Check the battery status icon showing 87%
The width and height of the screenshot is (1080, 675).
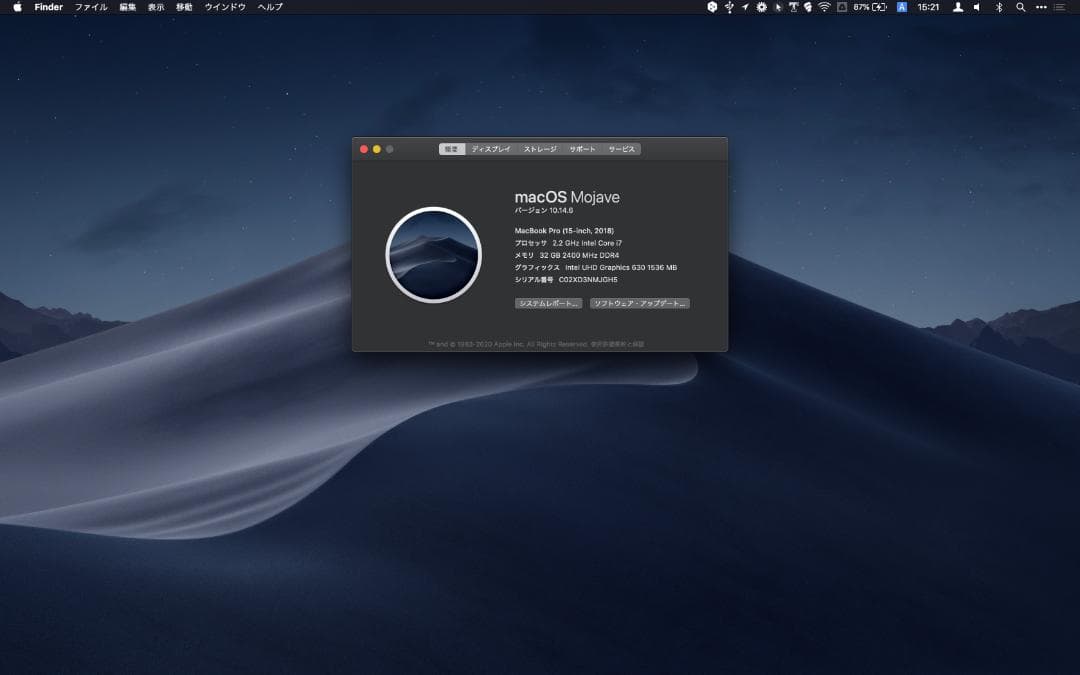point(866,7)
